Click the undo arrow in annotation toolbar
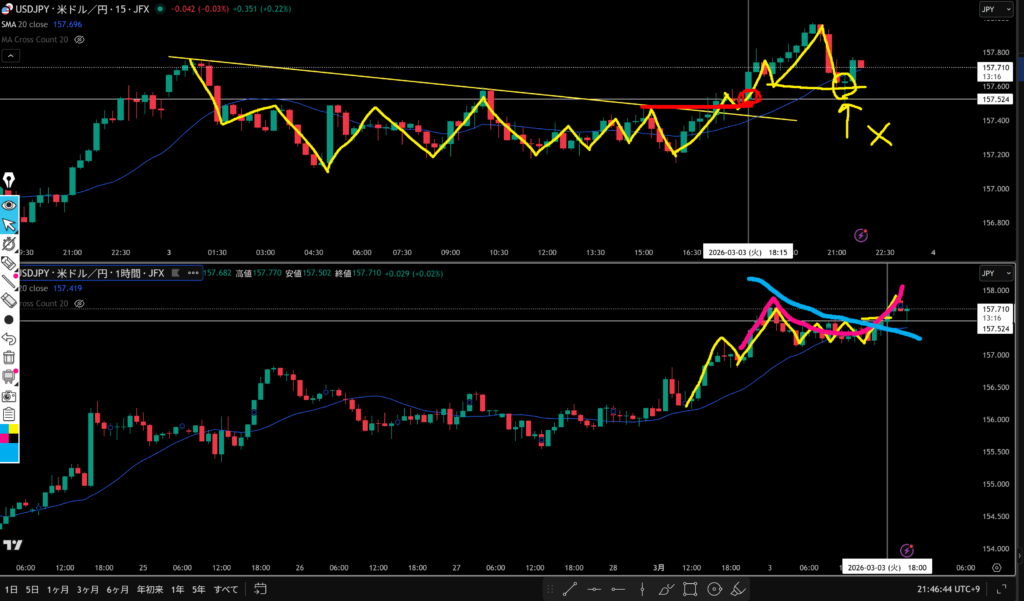The height and width of the screenshot is (601, 1024). tap(9, 339)
